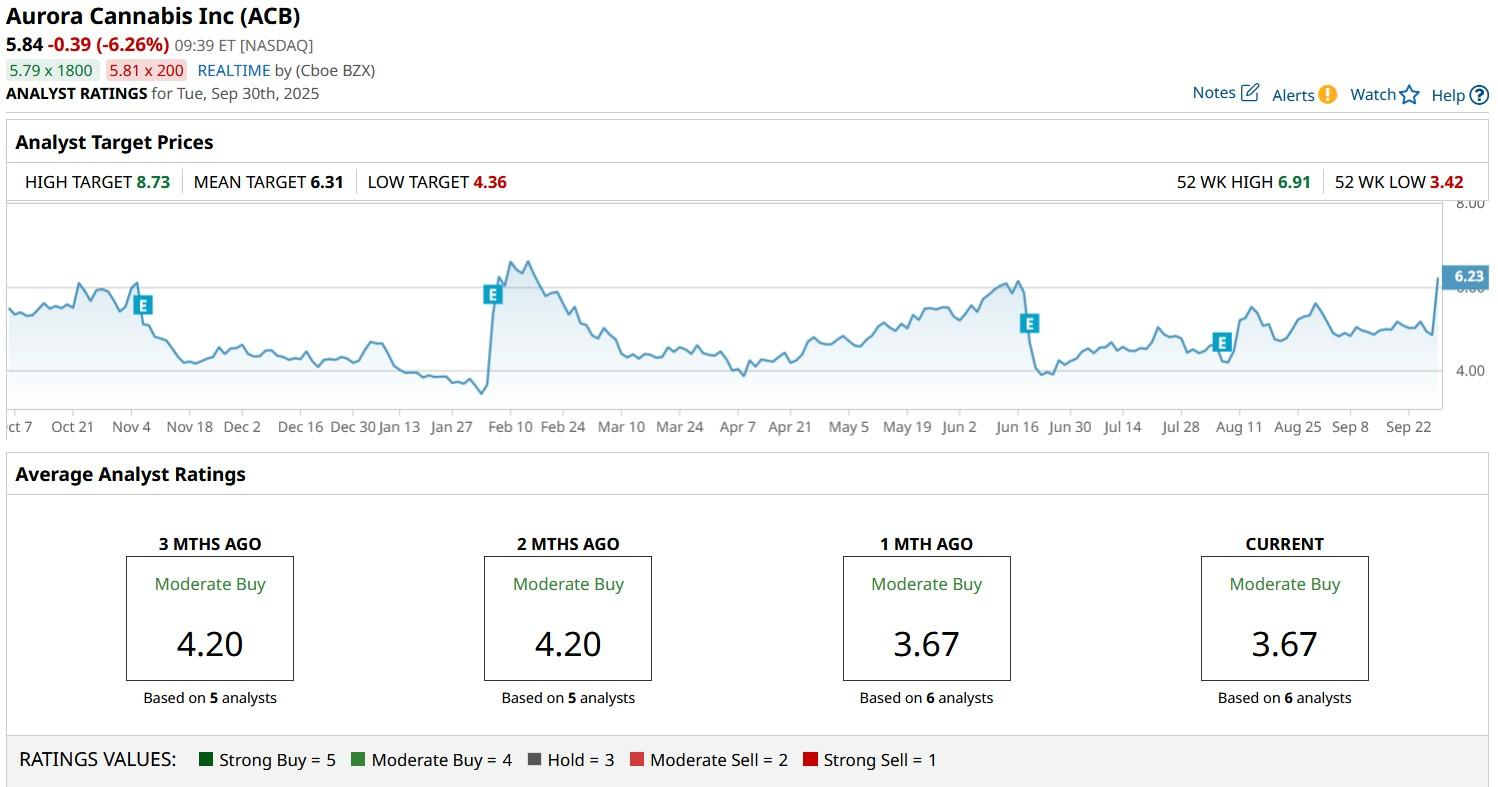1498x787 pixels.
Task: Click the Jun 30 date on chart axis
Action: [1070, 427]
